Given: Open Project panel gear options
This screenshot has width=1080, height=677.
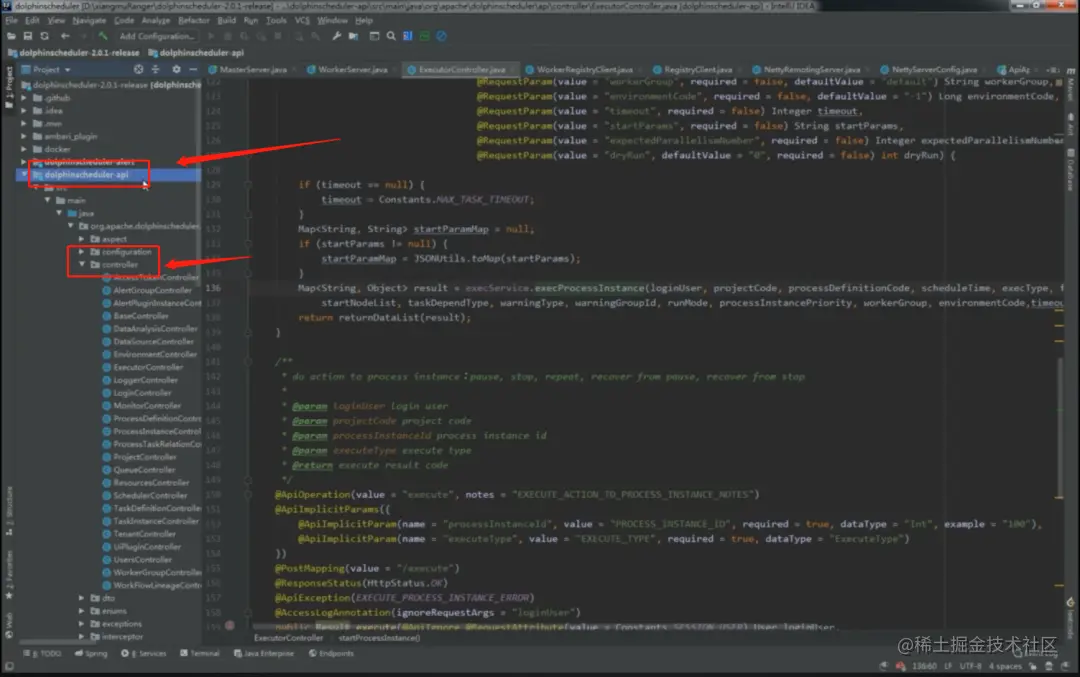Looking at the screenshot, I should (x=176, y=70).
